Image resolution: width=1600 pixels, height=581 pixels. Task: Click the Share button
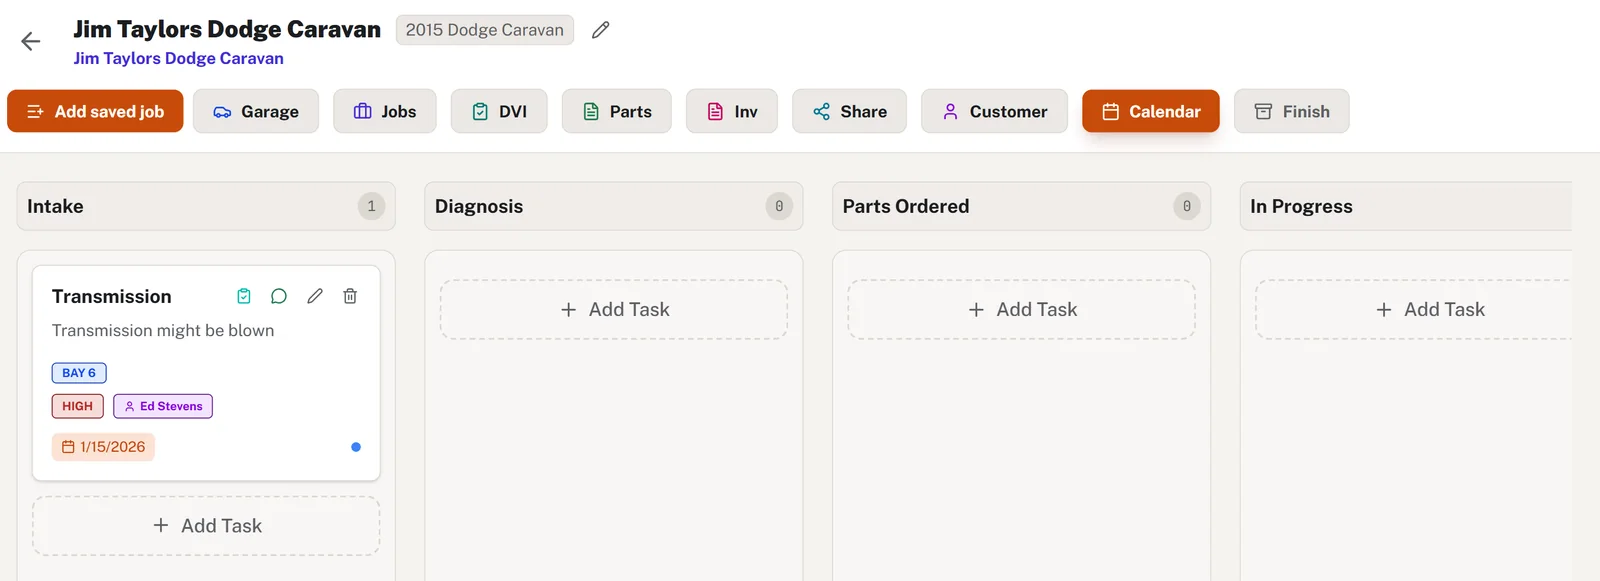pos(850,111)
